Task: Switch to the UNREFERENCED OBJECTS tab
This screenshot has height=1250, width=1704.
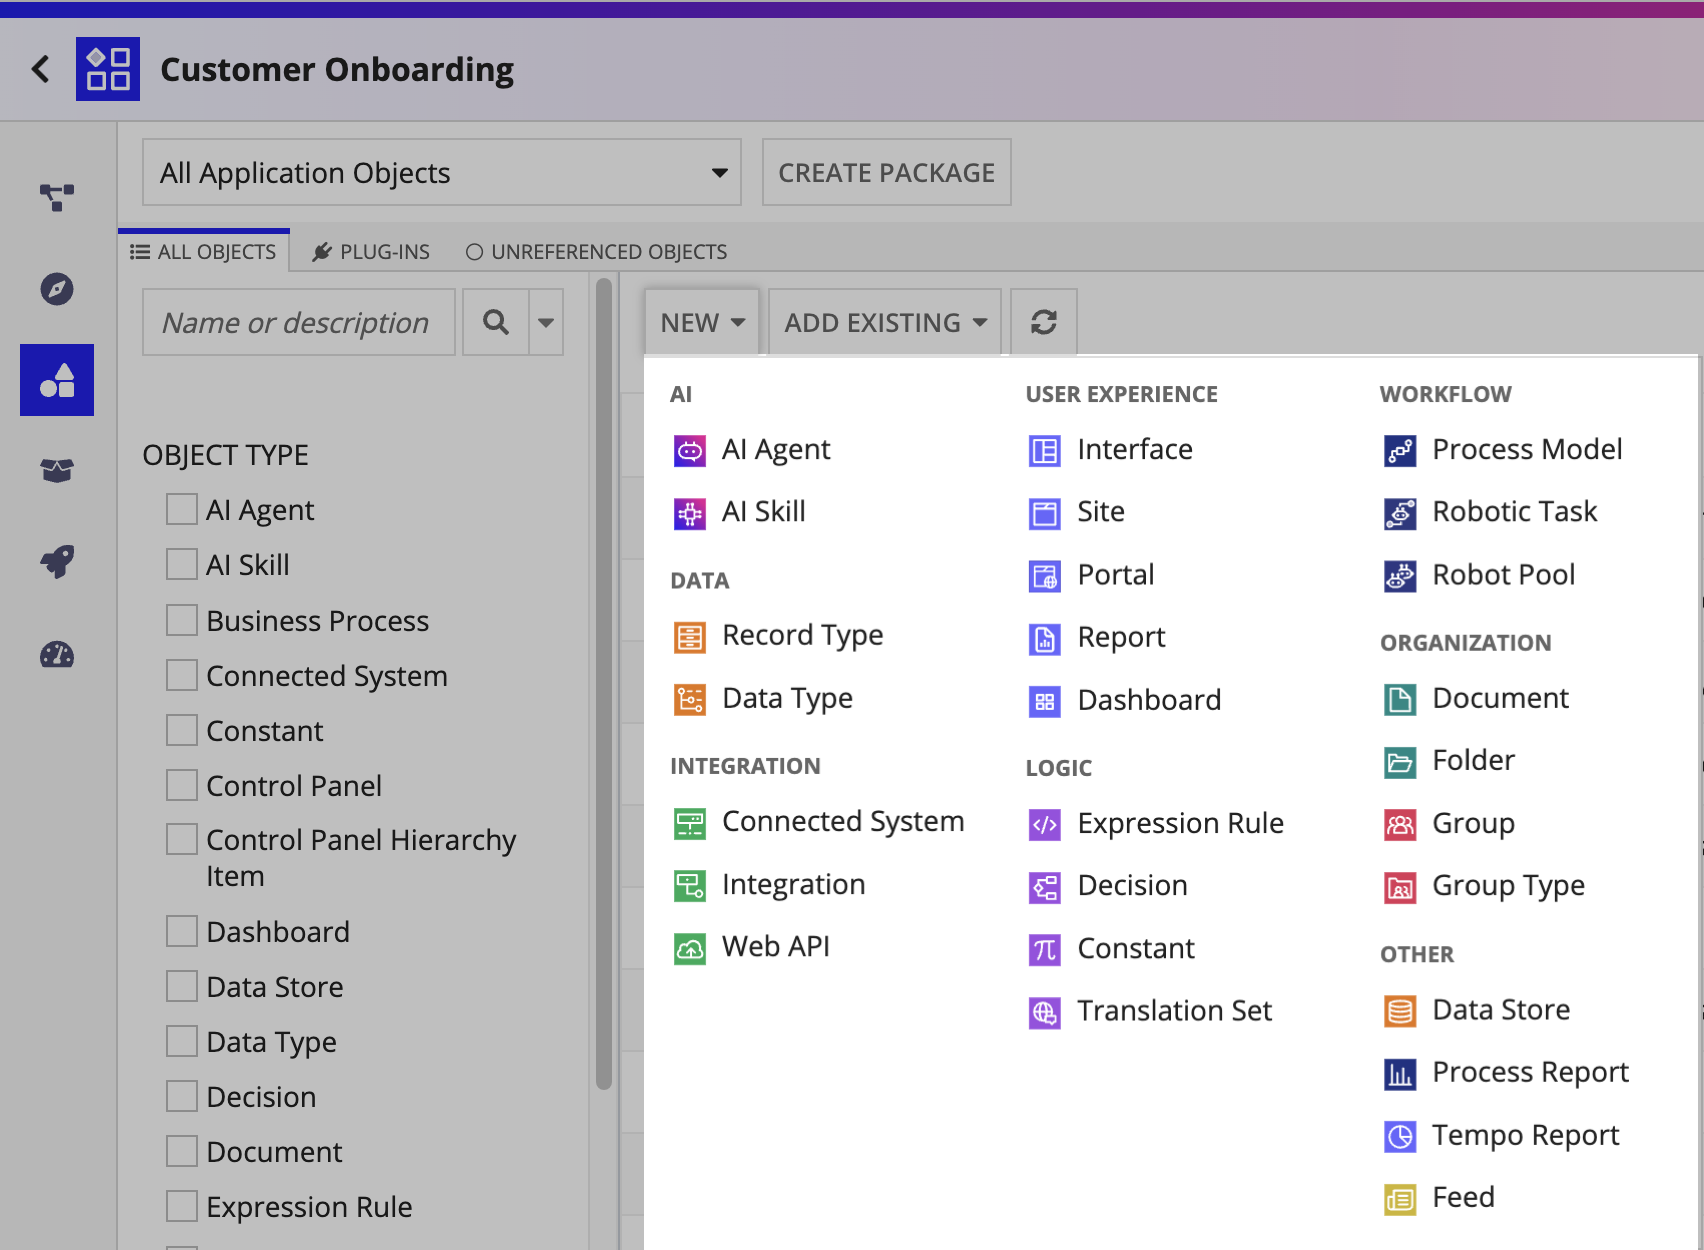Action: pyautogui.click(x=597, y=252)
